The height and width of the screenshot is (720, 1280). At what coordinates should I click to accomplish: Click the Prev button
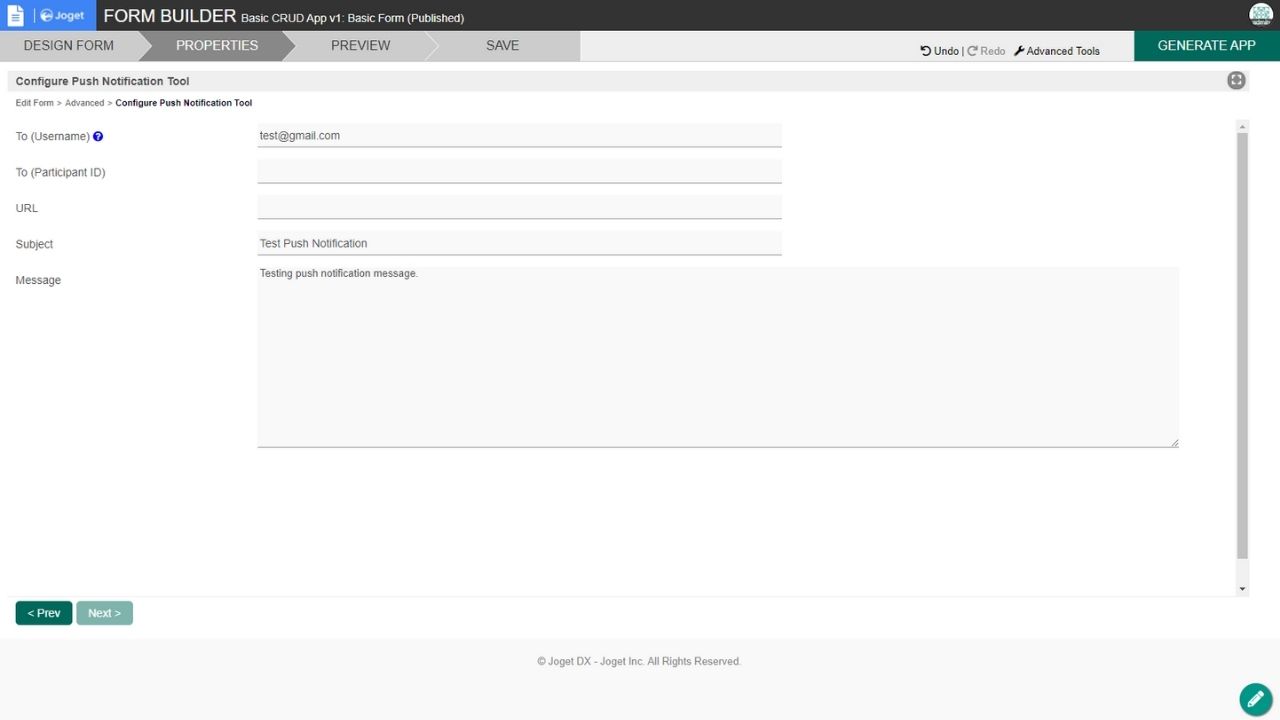(44, 613)
